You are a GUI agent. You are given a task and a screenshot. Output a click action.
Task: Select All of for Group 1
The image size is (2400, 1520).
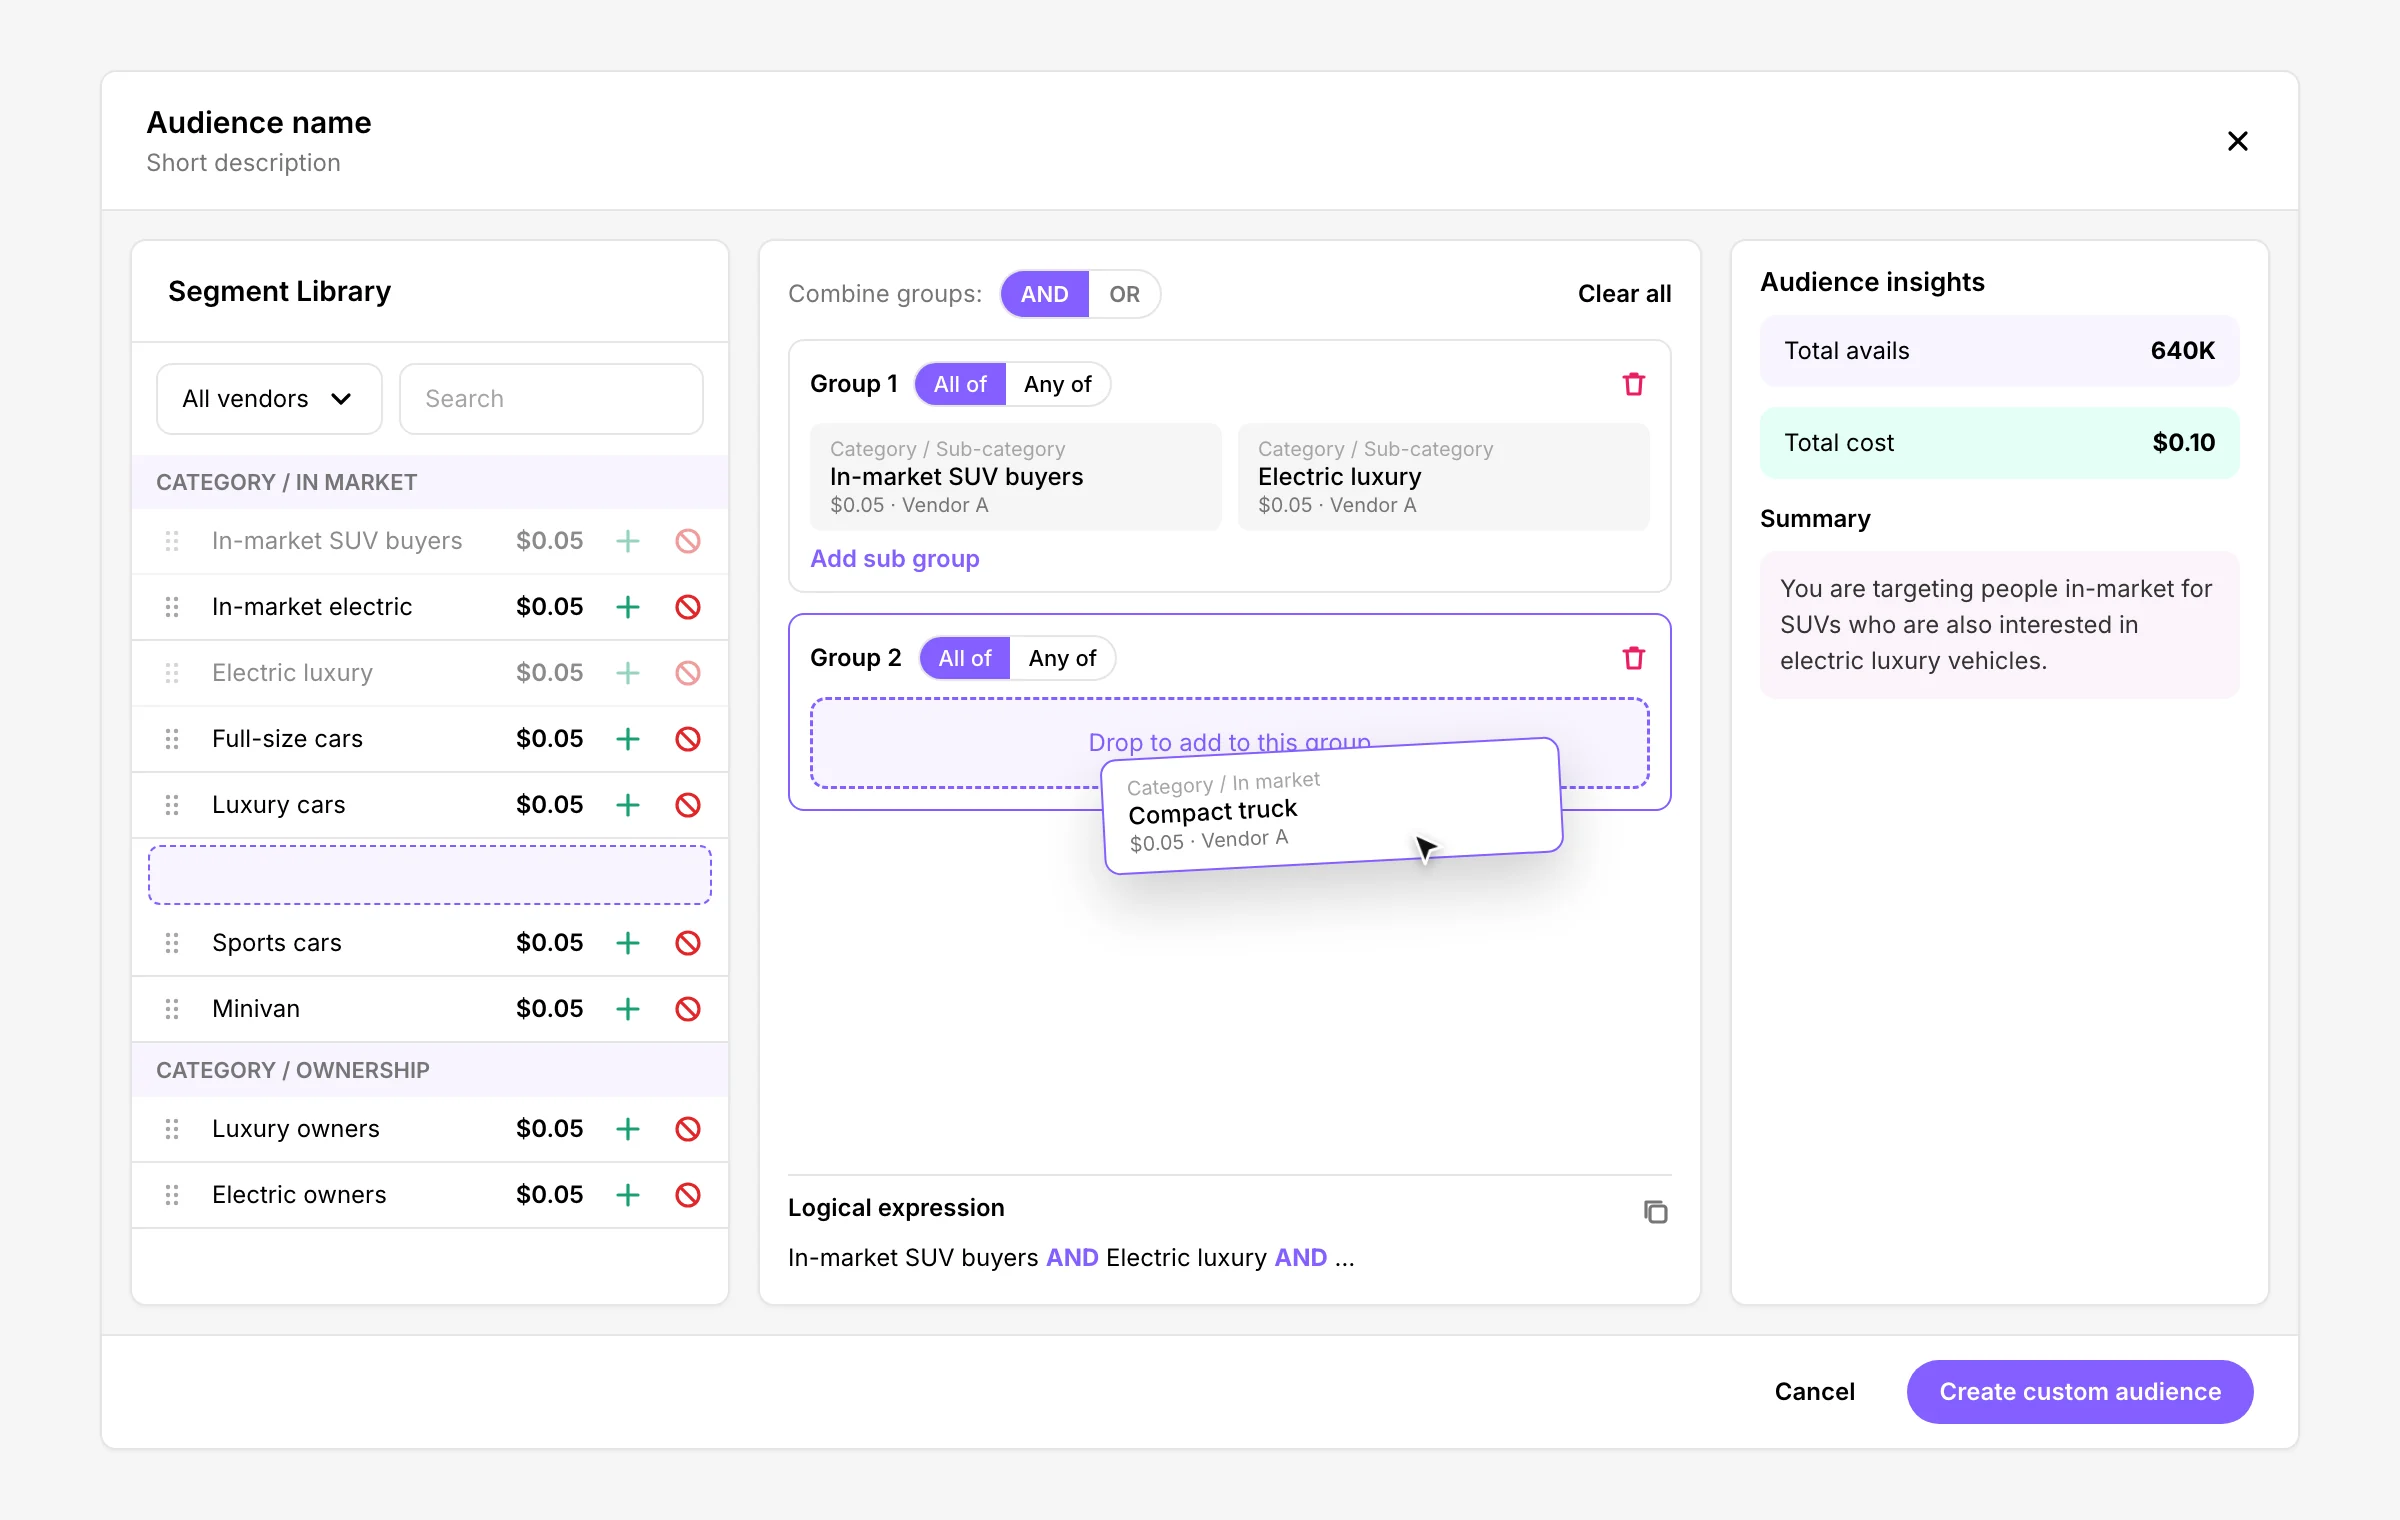tap(960, 384)
